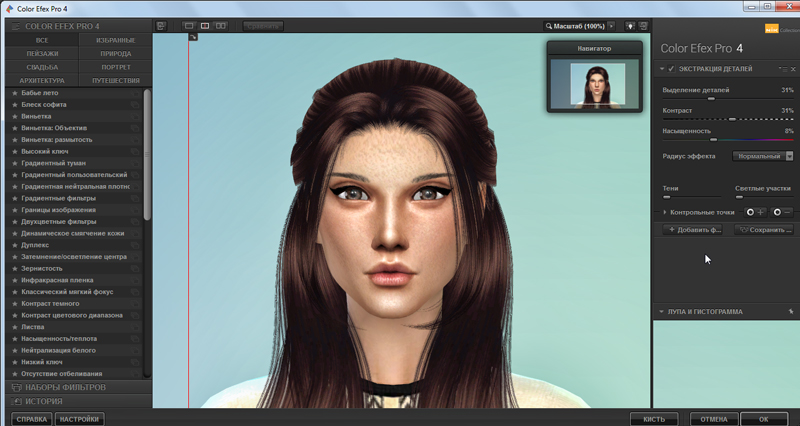Add a negative control point

pos(782,212)
